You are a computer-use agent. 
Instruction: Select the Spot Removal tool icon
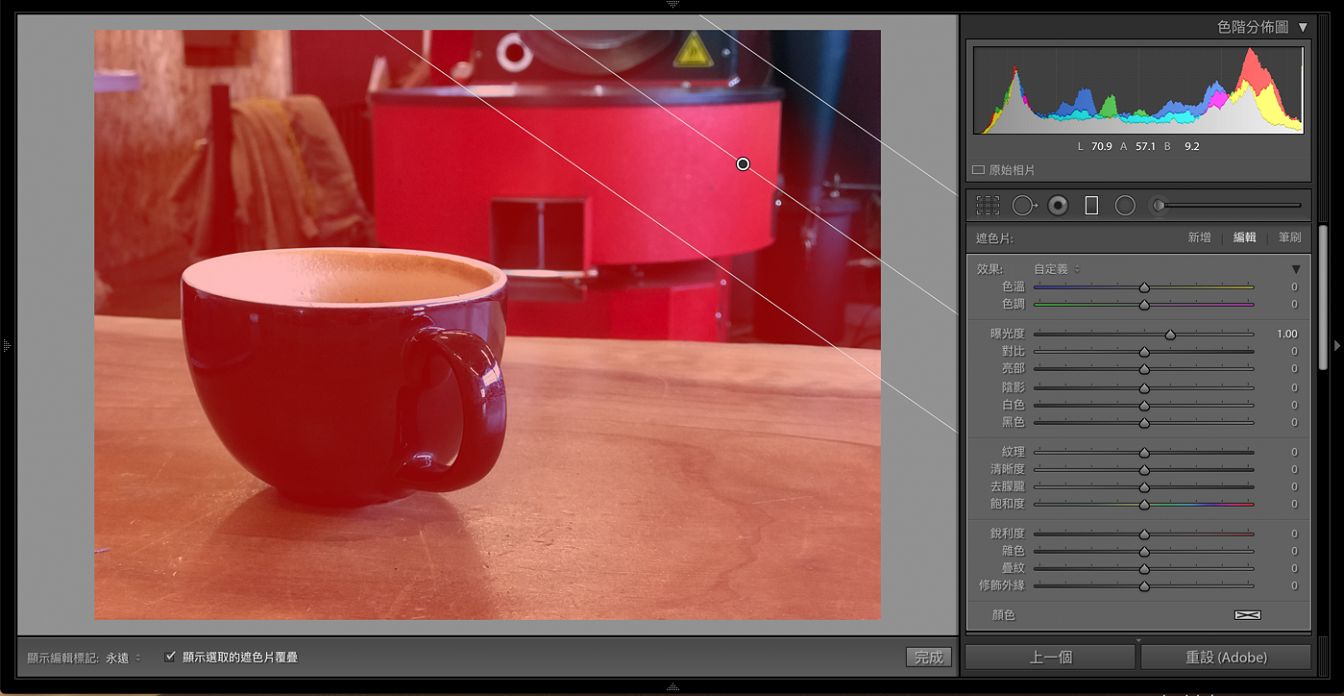click(x=1024, y=205)
